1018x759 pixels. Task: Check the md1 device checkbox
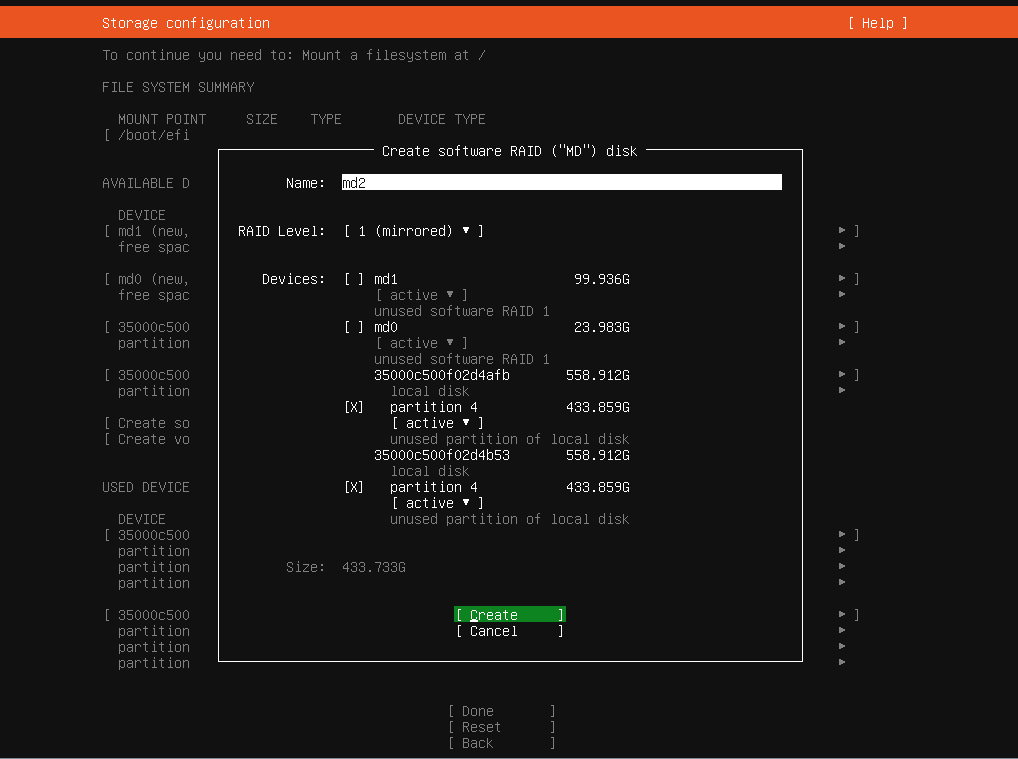pyautogui.click(x=354, y=279)
